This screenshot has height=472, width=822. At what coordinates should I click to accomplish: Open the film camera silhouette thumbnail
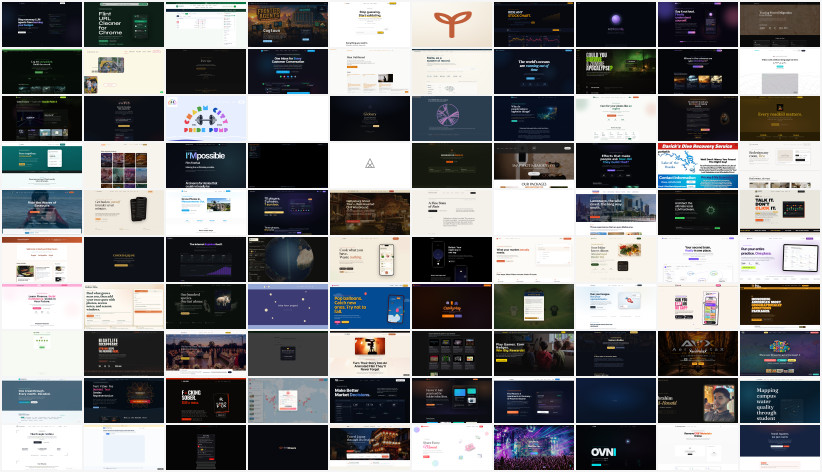pyautogui.click(x=370, y=353)
